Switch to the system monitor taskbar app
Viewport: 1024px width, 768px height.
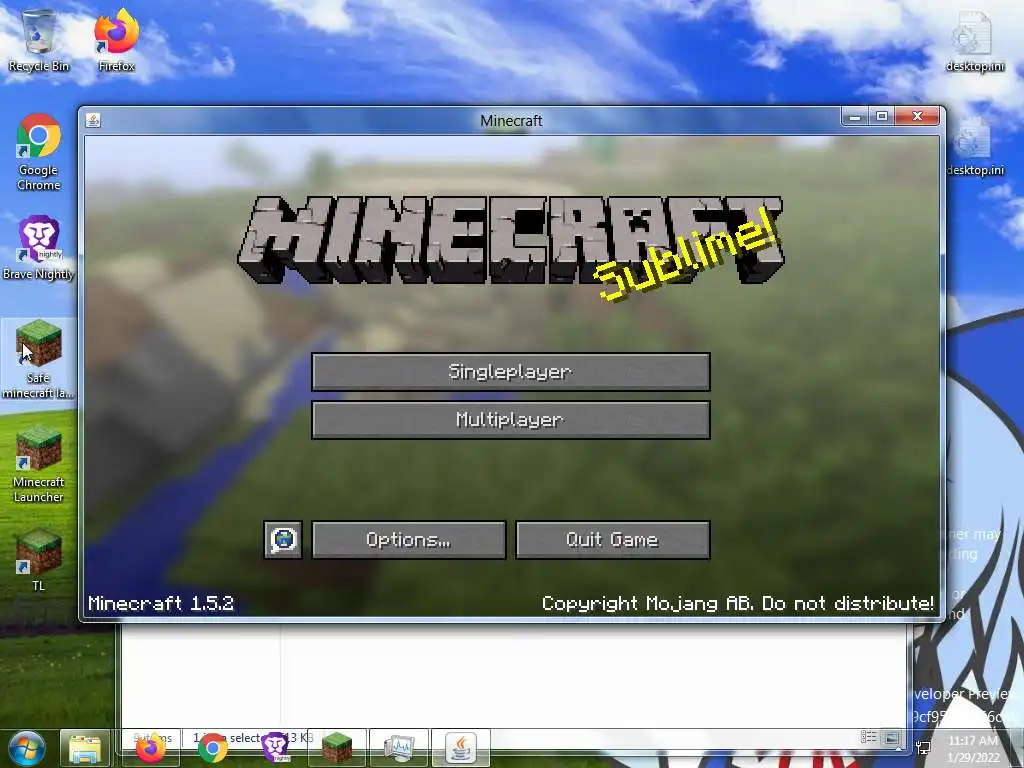pos(398,748)
